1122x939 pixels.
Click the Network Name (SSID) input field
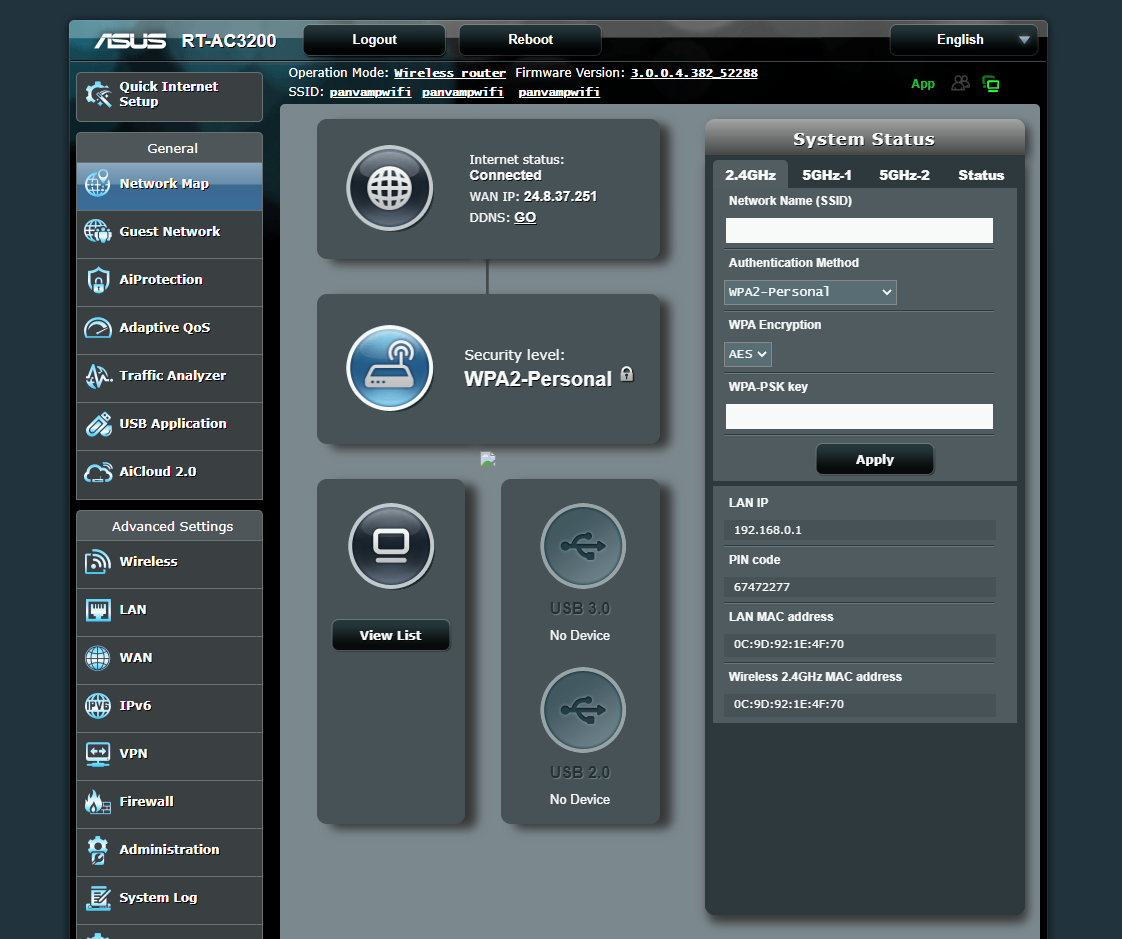[x=859, y=231]
